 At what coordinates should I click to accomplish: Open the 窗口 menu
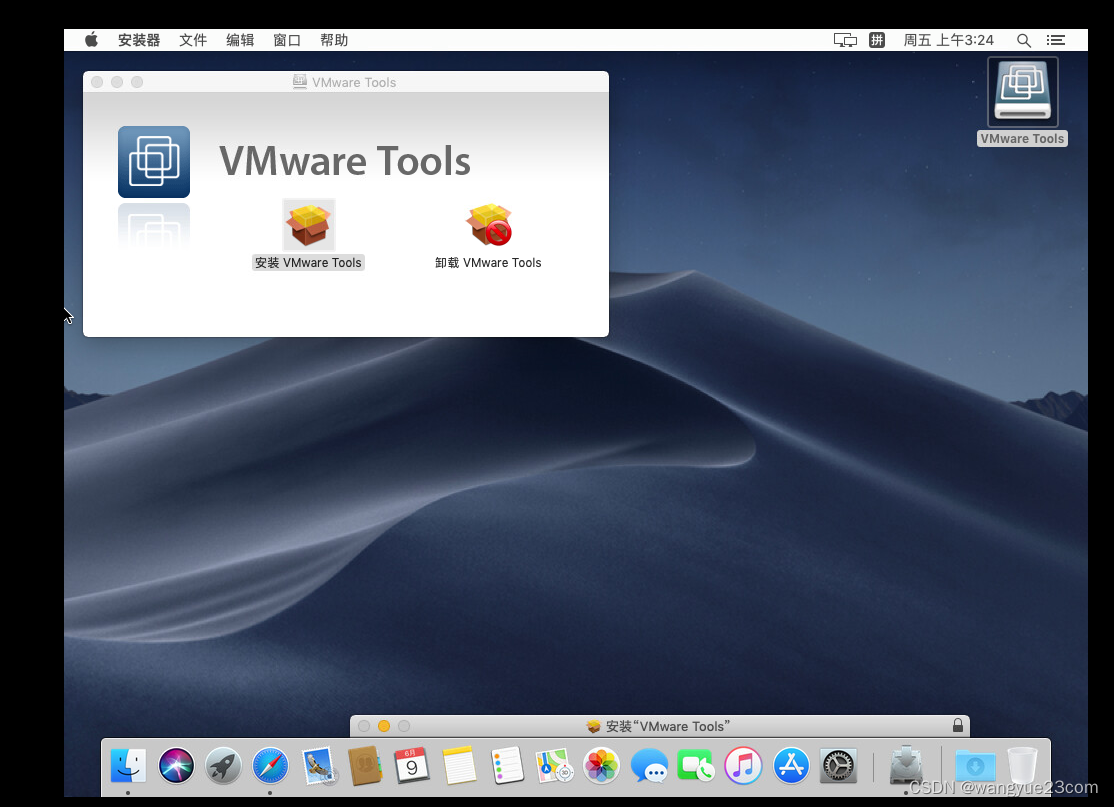tap(287, 40)
